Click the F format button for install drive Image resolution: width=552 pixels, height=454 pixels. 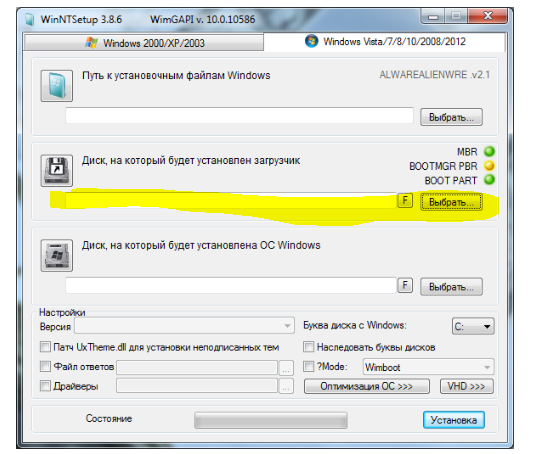pyautogui.click(x=405, y=285)
